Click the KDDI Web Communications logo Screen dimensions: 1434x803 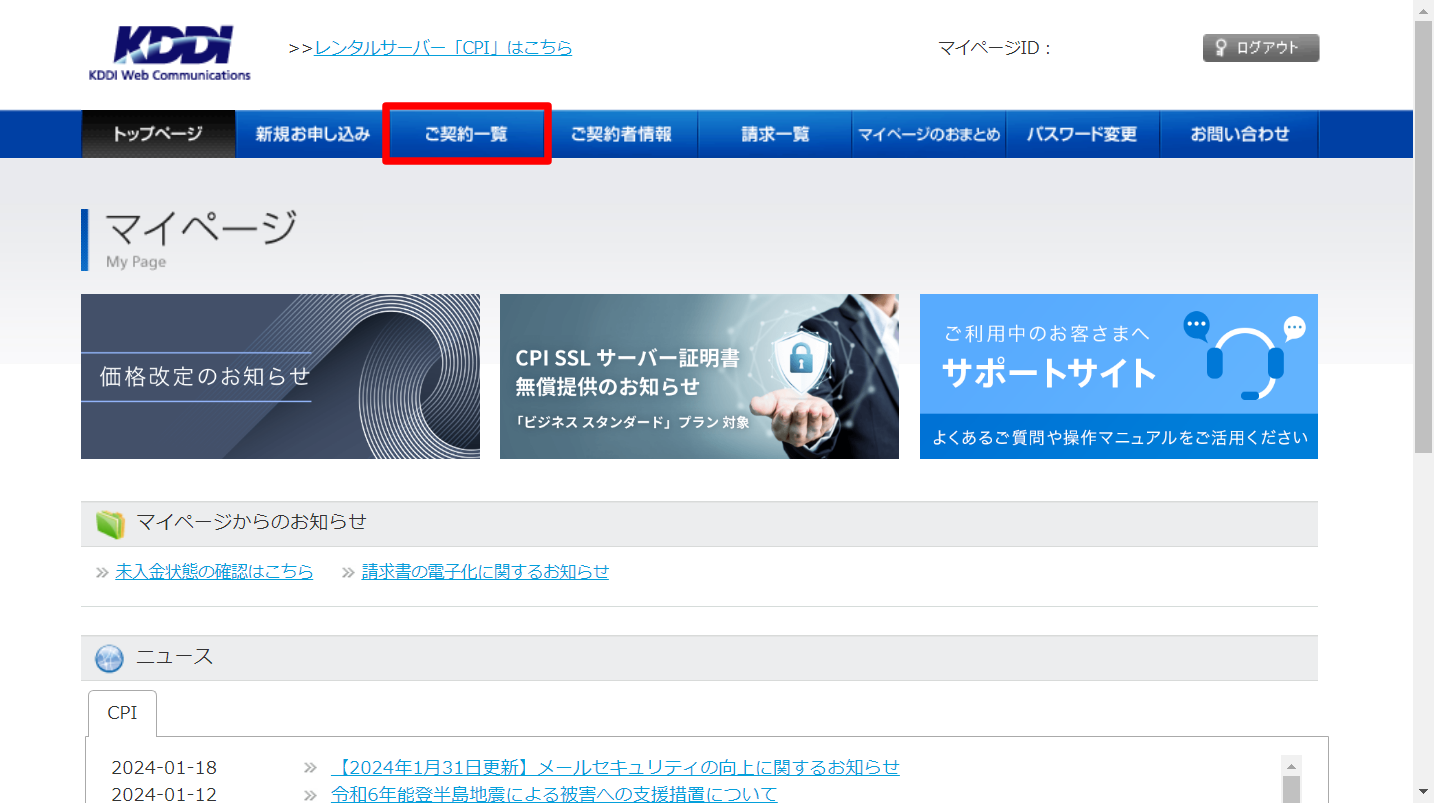click(x=170, y=52)
